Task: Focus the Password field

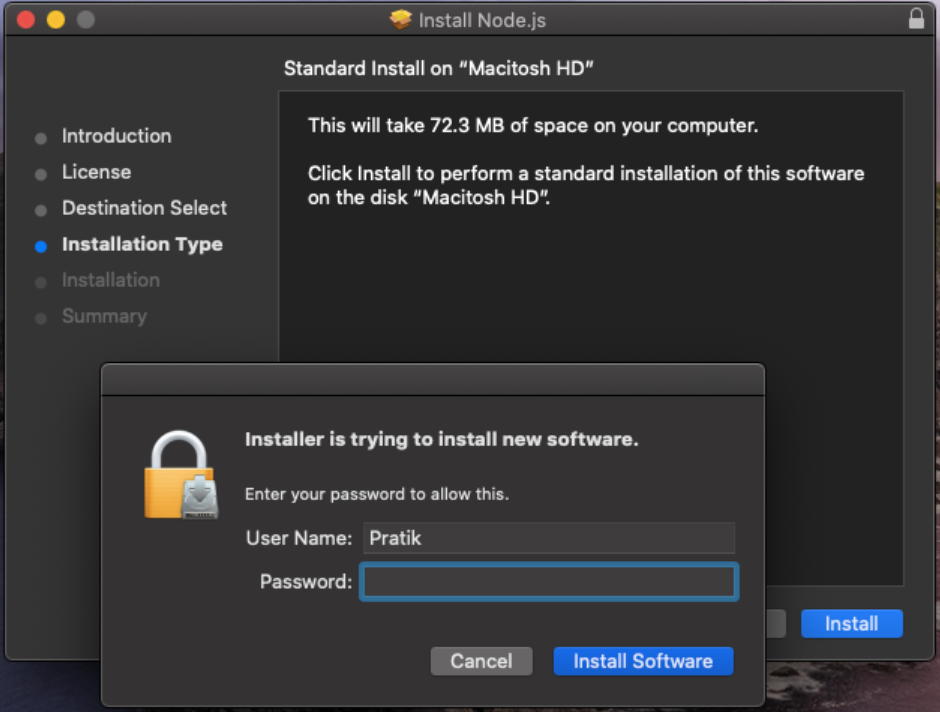Action: pyautogui.click(x=549, y=582)
